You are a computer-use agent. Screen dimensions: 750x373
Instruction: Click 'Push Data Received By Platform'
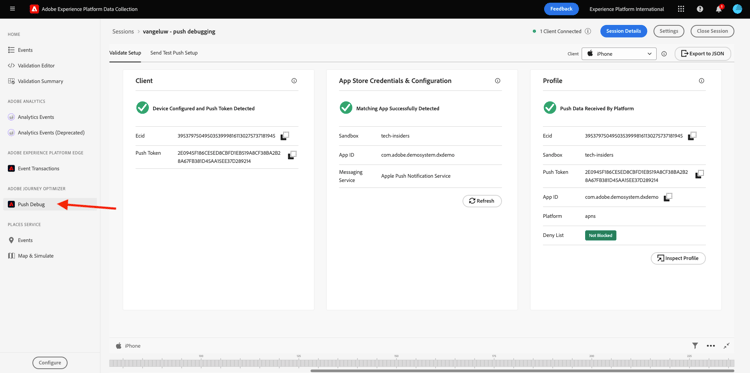click(597, 109)
